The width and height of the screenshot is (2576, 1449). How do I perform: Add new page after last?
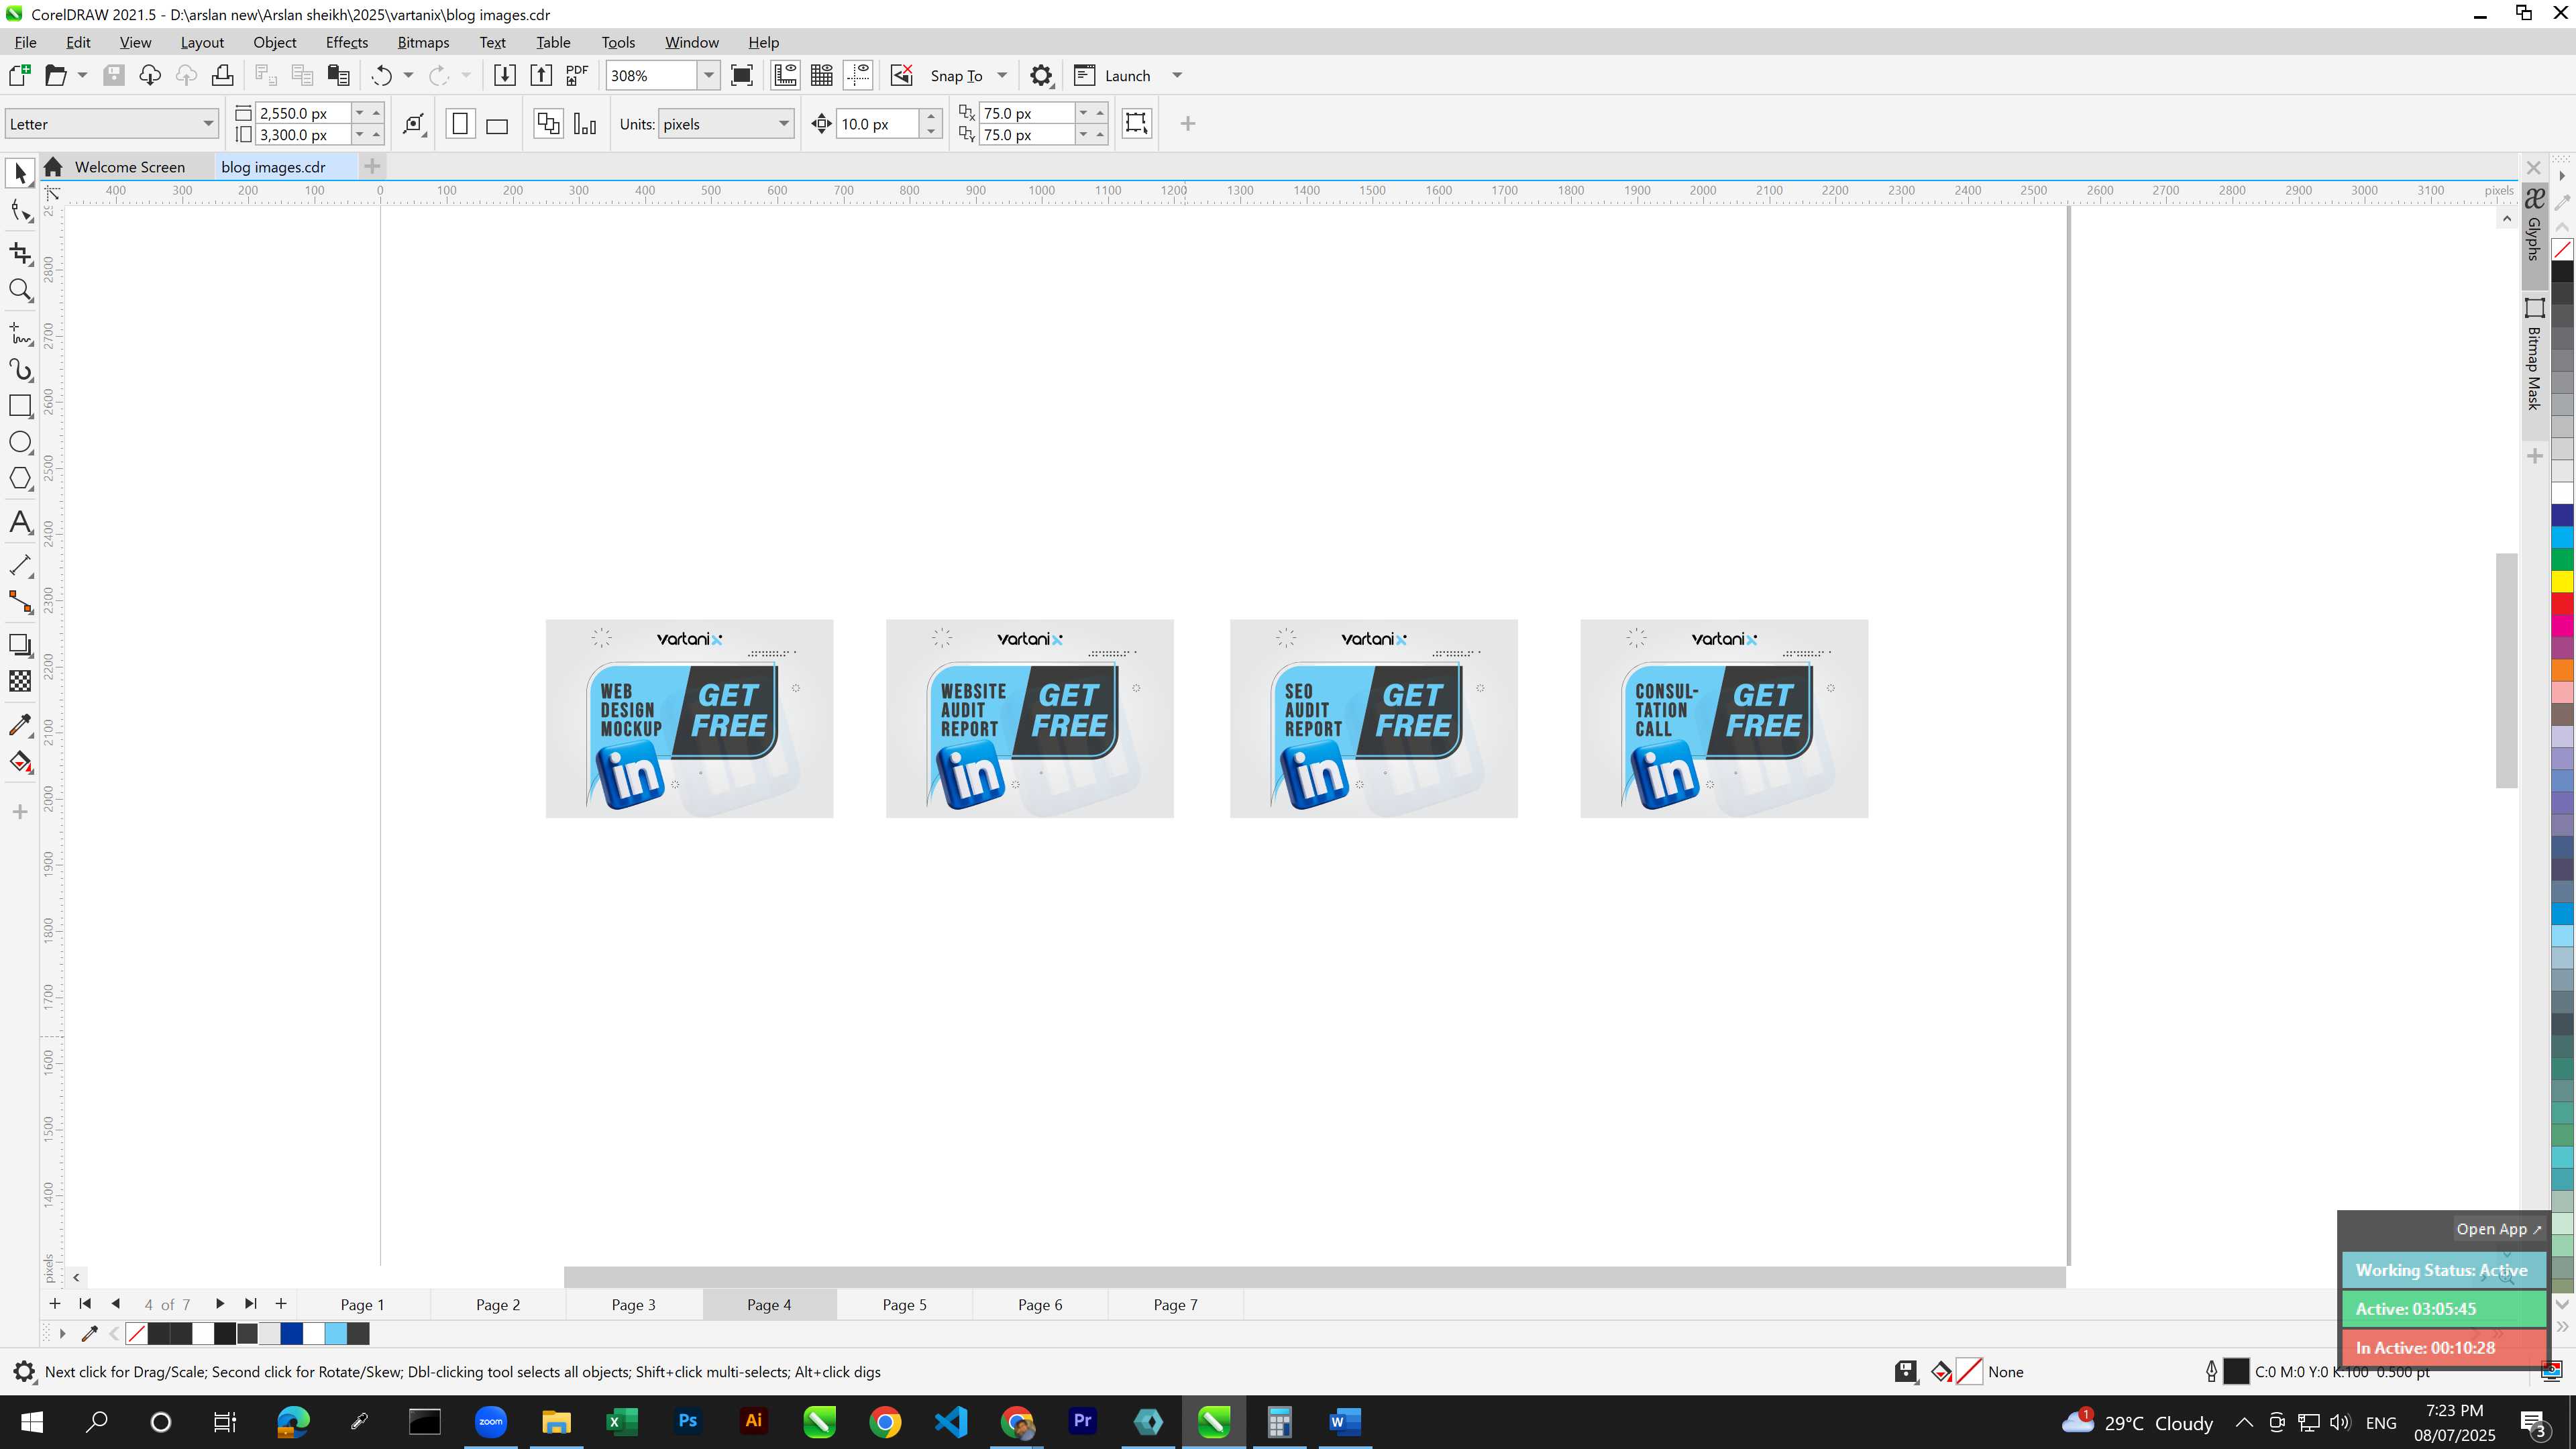pyautogui.click(x=281, y=1303)
